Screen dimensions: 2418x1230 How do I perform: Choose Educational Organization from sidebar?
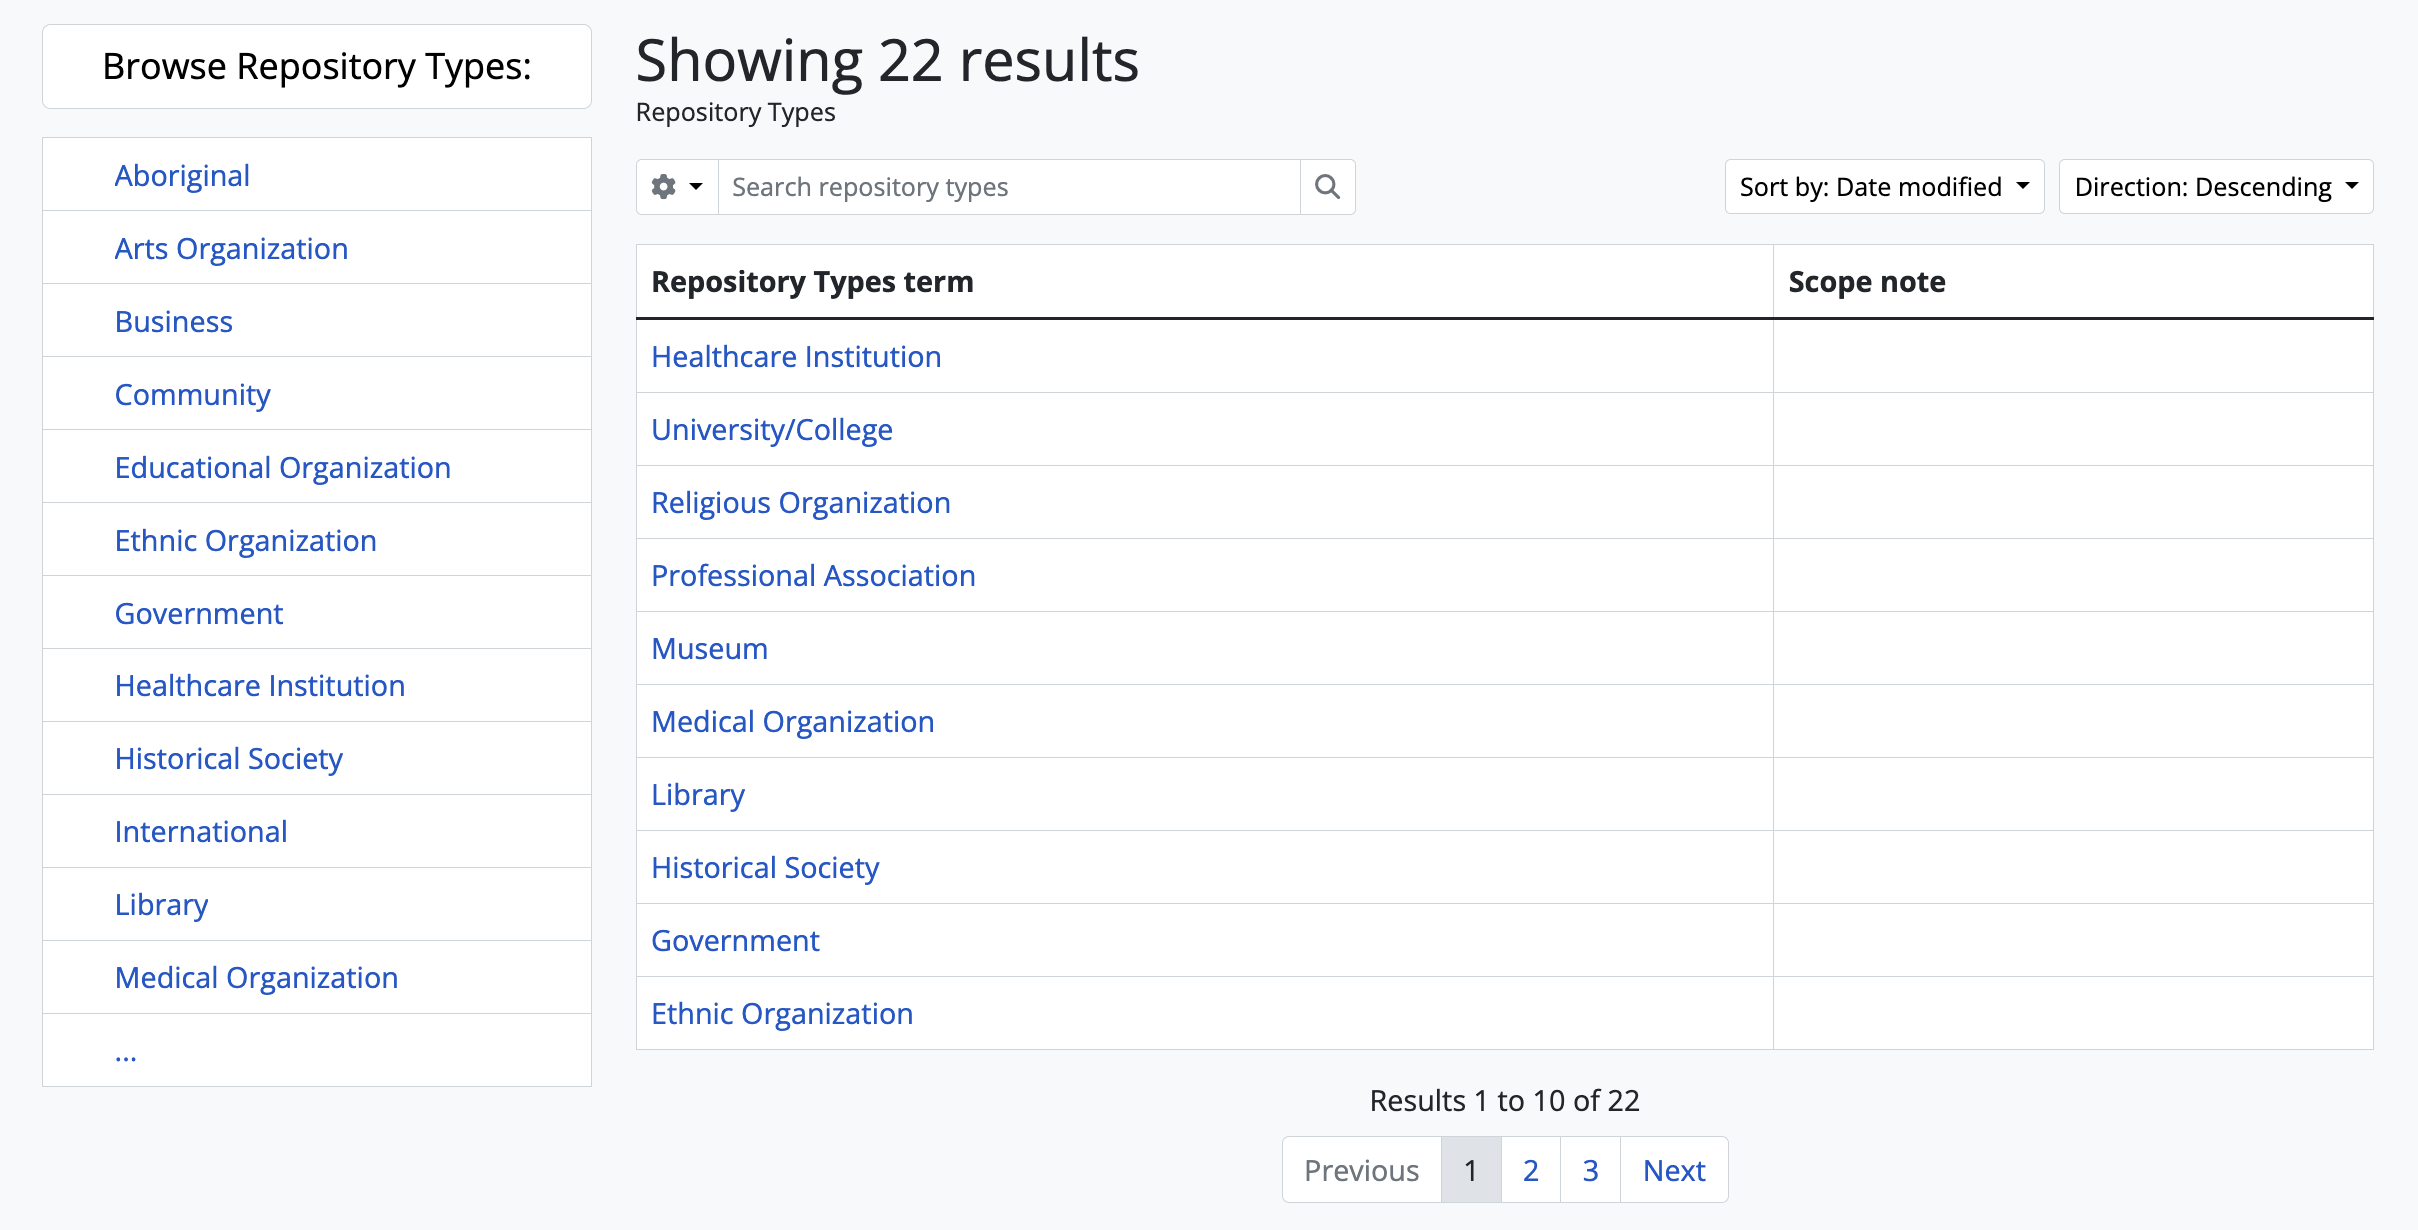pyautogui.click(x=282, y=468)
